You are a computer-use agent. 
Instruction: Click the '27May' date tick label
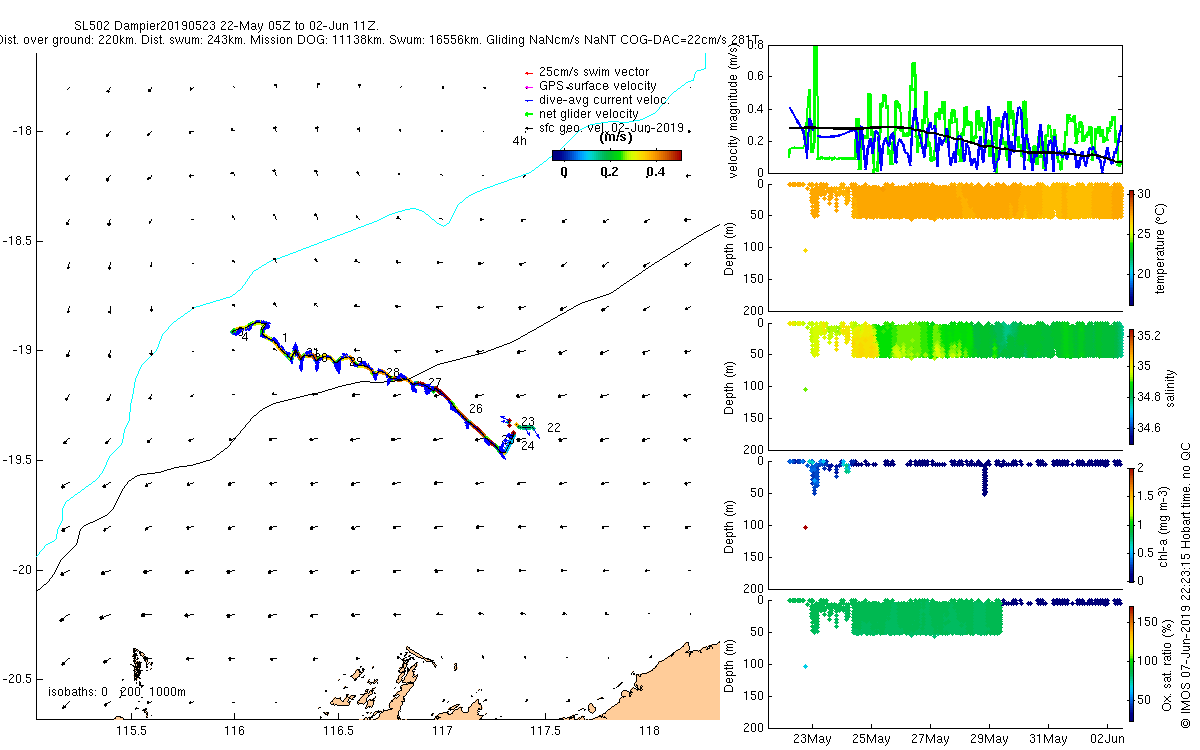click(930, 740)
